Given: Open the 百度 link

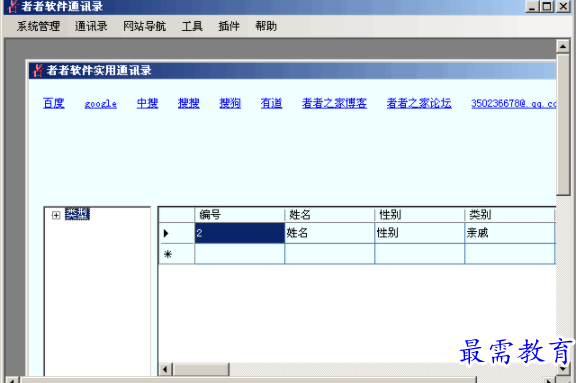Looking at the screenshot, I should [54, 103].
